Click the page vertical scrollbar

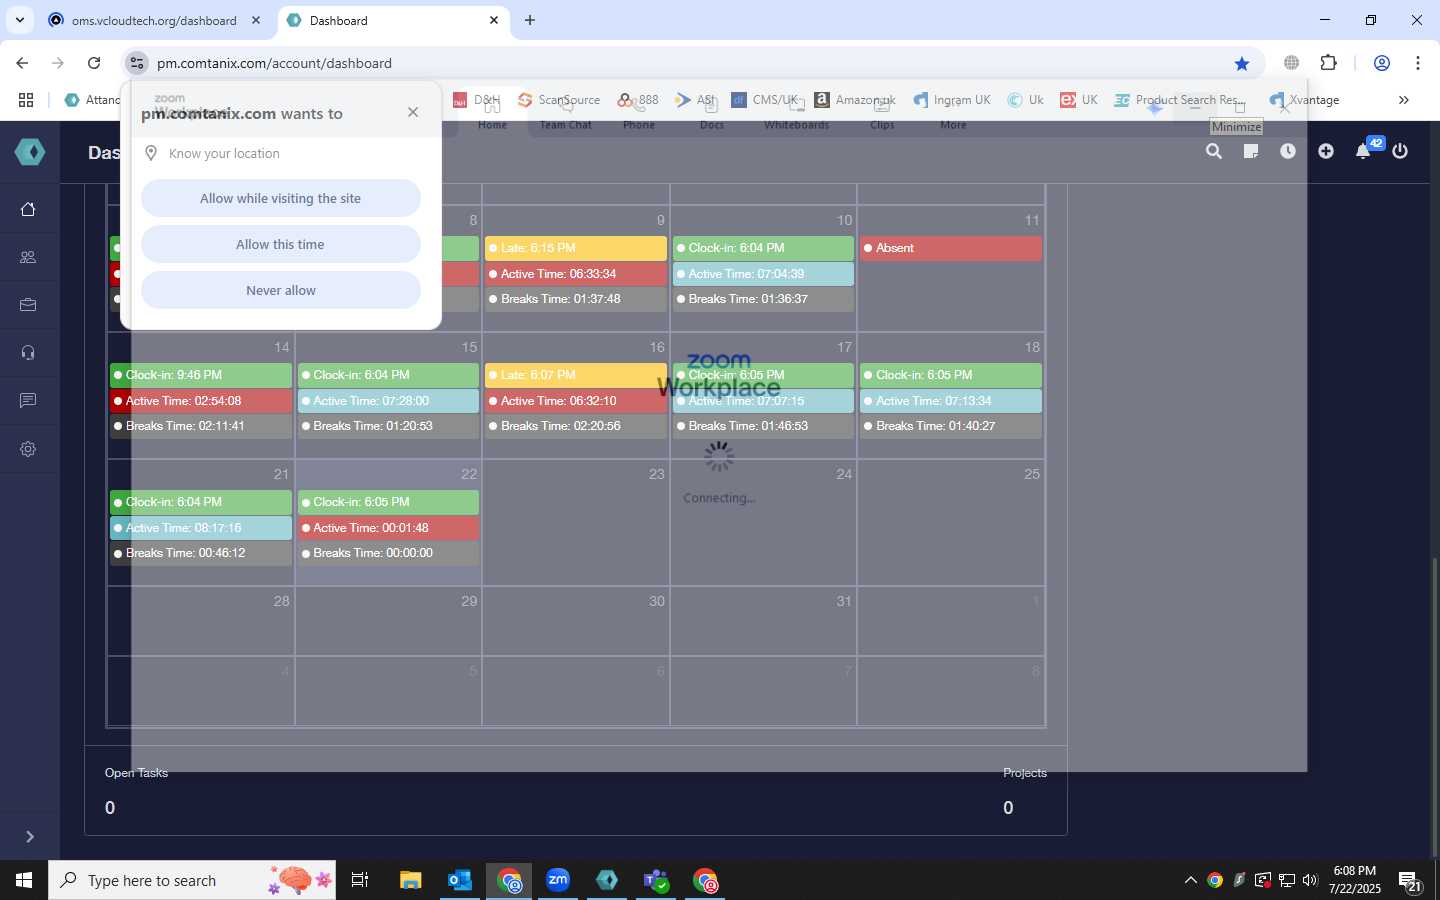1434,706
